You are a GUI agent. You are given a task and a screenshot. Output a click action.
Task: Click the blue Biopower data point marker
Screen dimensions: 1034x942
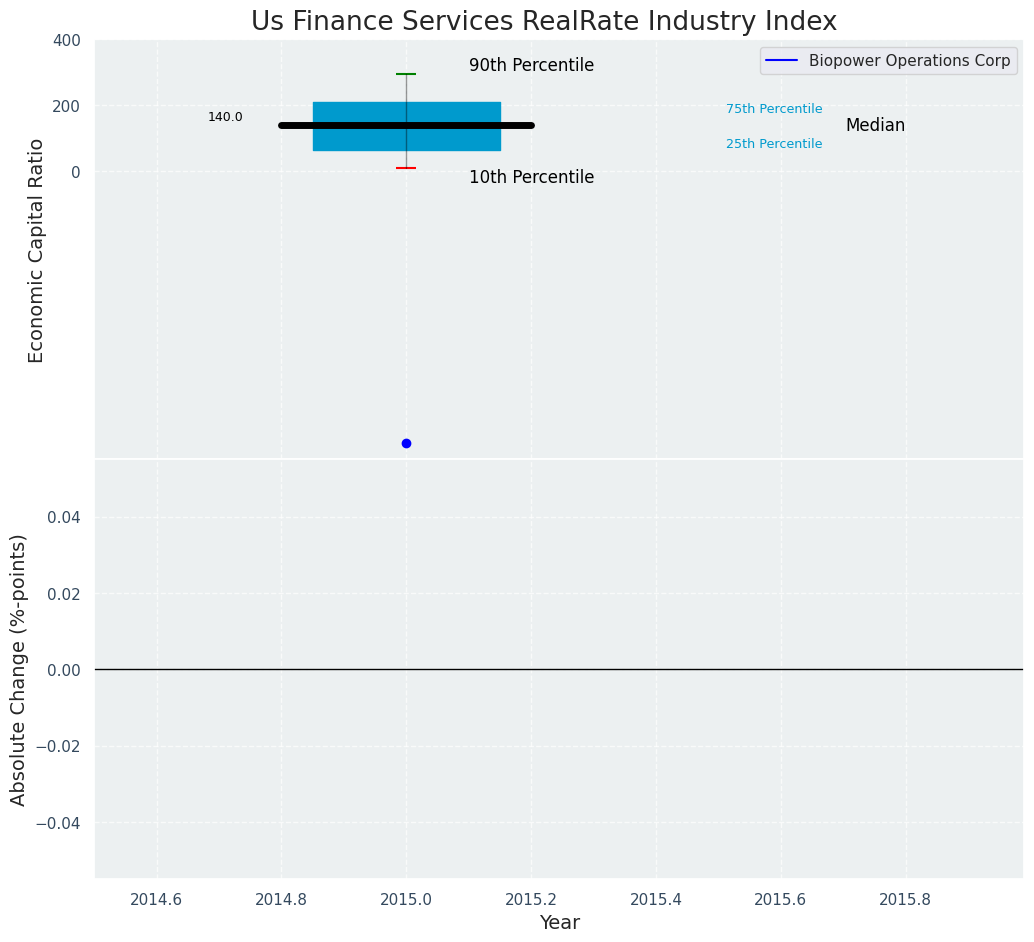(x=406, y=443)
